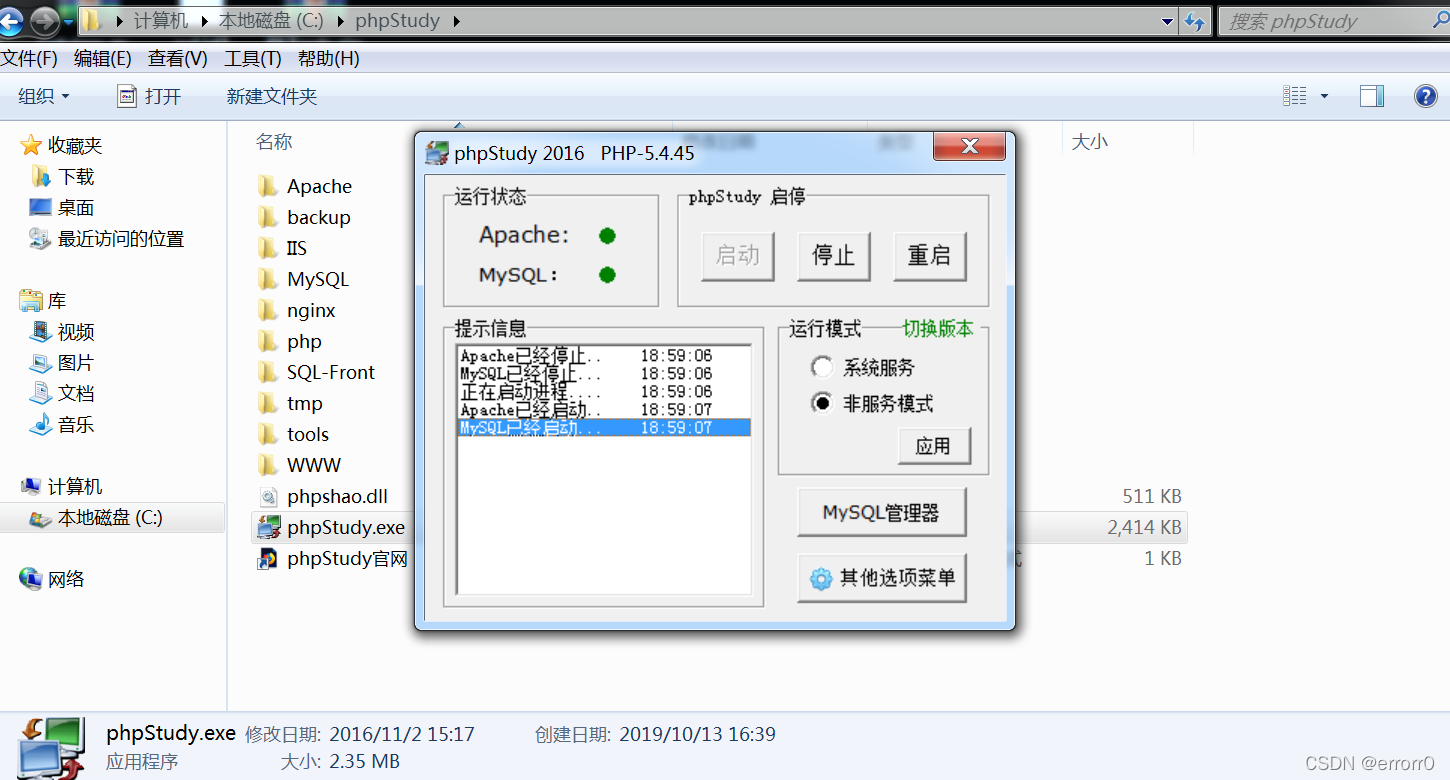Open the view options dropdown arrow
Viewport: 1450px width, 780px height.
pos(1324,96)
